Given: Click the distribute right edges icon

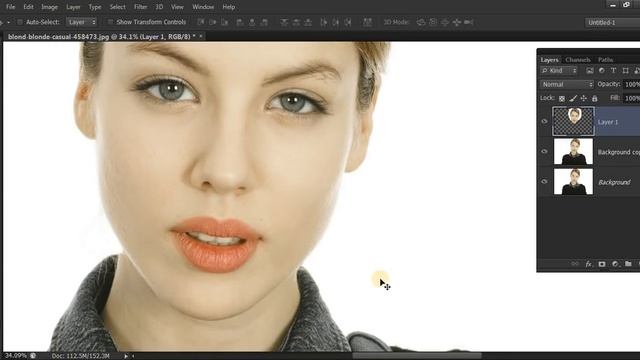Looking at the screenshot, I should [x=348, y=22].
